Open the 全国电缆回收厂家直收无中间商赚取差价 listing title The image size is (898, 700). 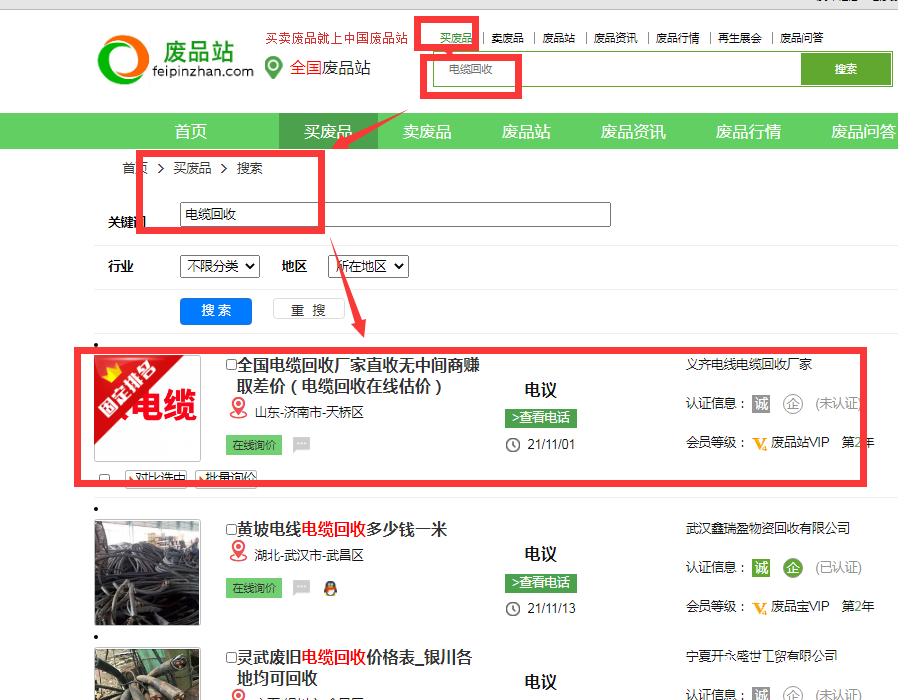coord(359,376)
